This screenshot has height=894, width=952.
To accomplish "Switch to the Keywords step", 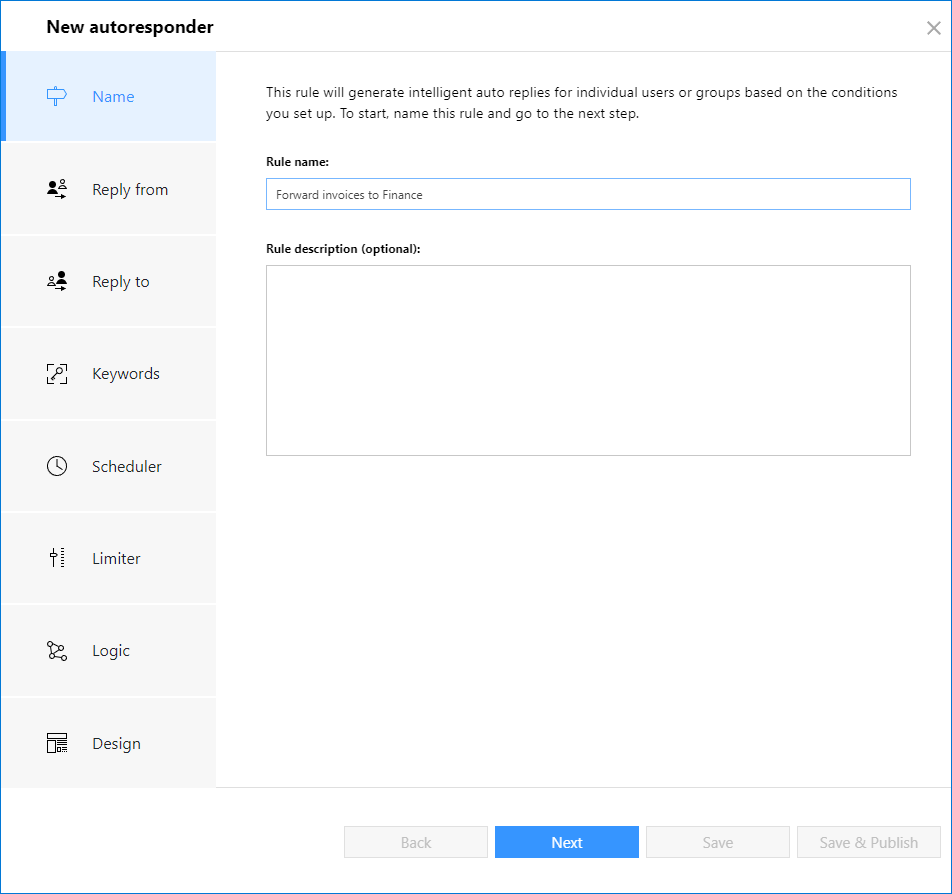I will [109, 374].
